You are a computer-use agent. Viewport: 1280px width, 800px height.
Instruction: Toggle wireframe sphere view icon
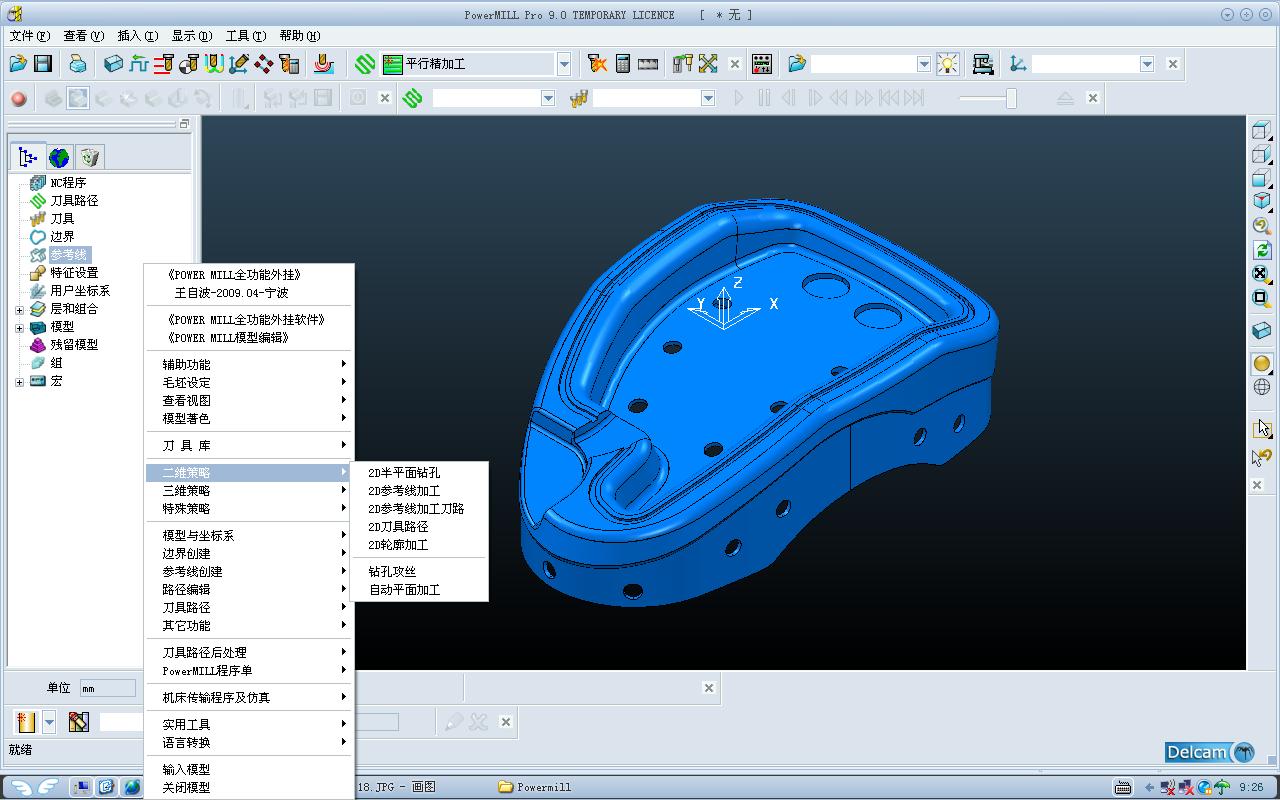1262,388
